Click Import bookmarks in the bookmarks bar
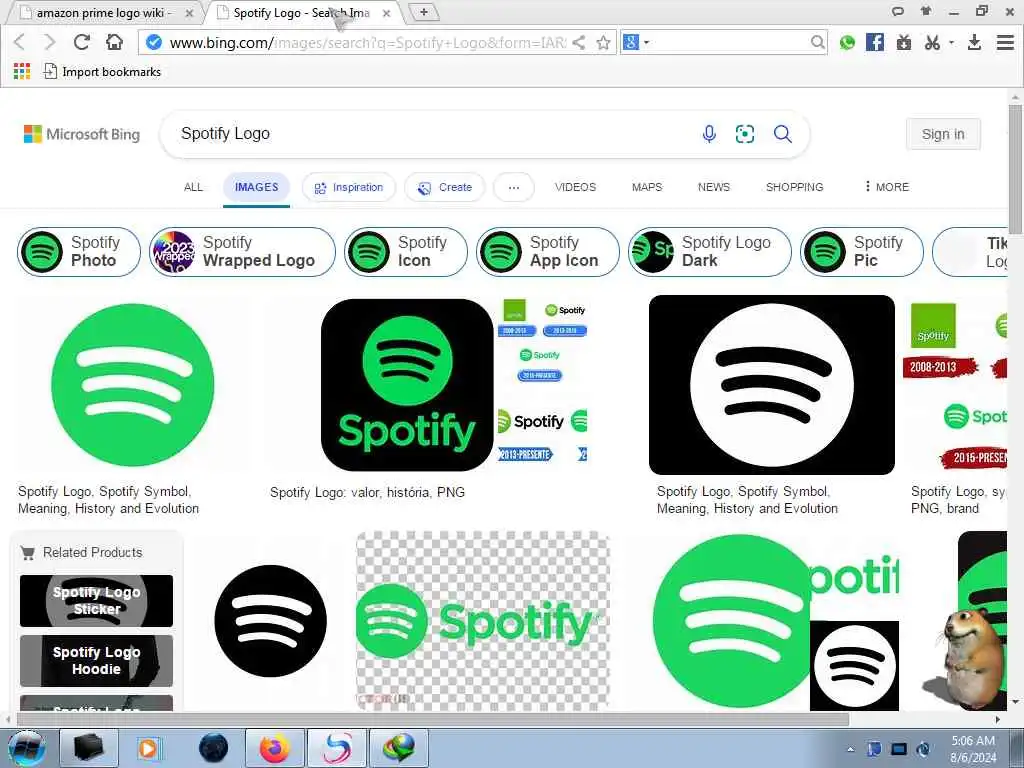The image size is (1024, 768). click(x=102, y=72)
